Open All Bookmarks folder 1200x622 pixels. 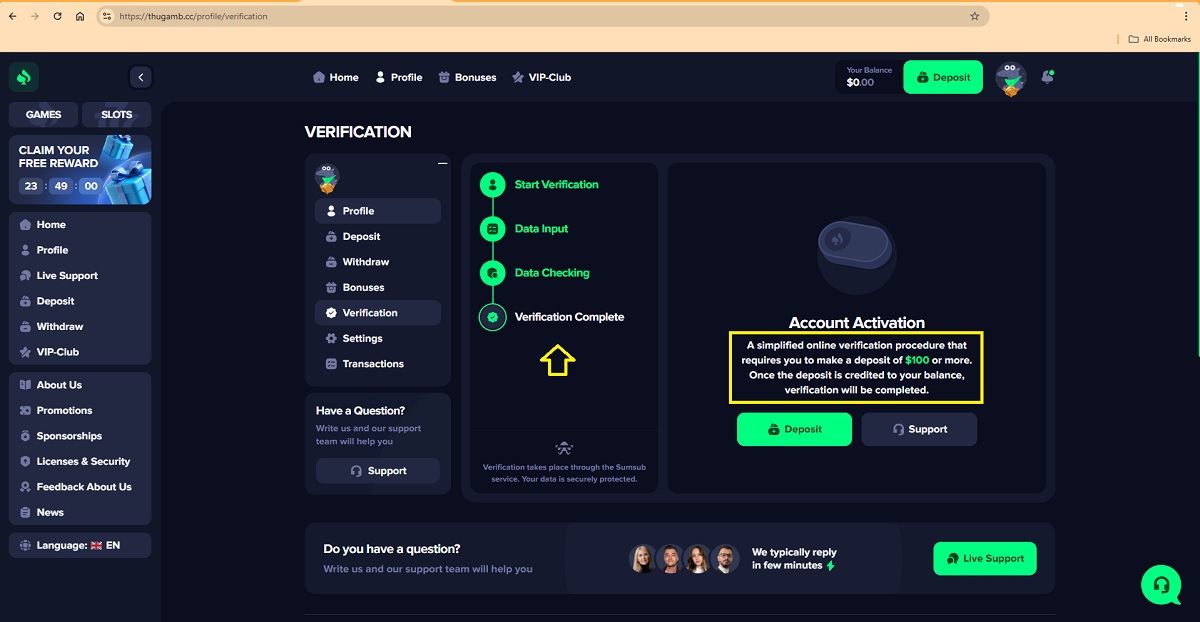pyautogui.click(x=1159, y=39)
